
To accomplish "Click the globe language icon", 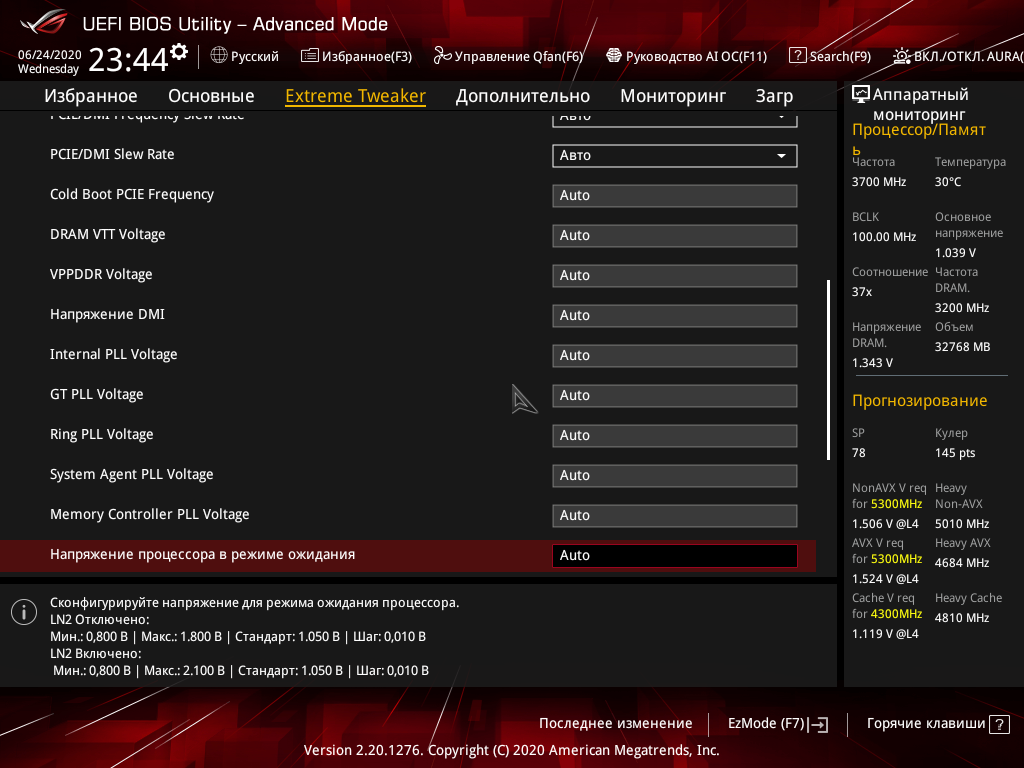I will tap(219, 56).
